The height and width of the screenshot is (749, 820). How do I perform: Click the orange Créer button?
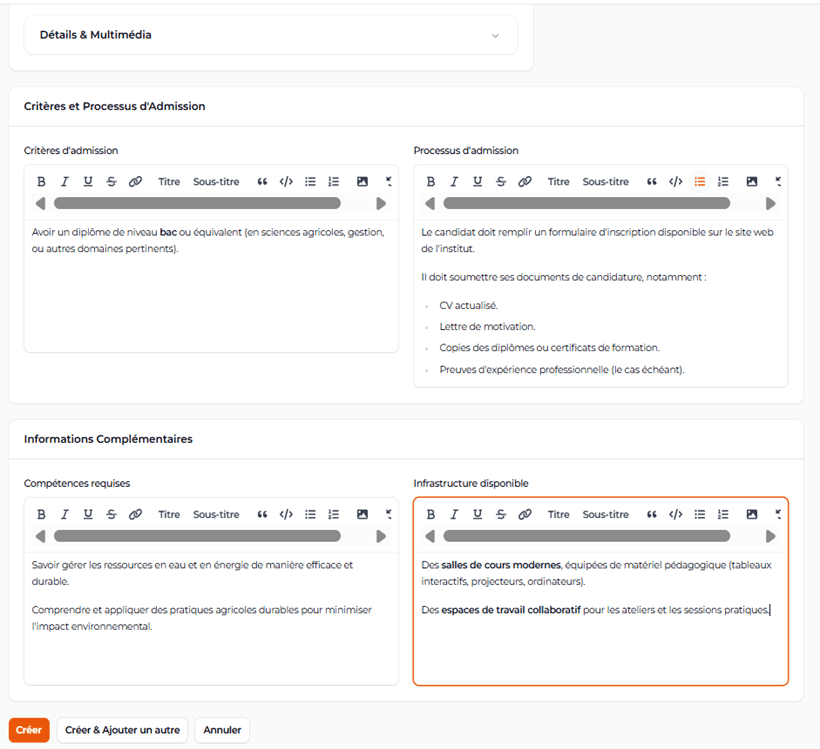click(29, 730)
